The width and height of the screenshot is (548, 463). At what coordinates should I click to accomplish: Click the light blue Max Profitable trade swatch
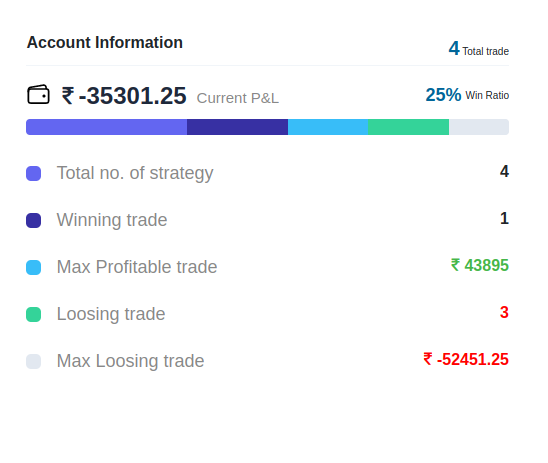[x=34, y=267]
